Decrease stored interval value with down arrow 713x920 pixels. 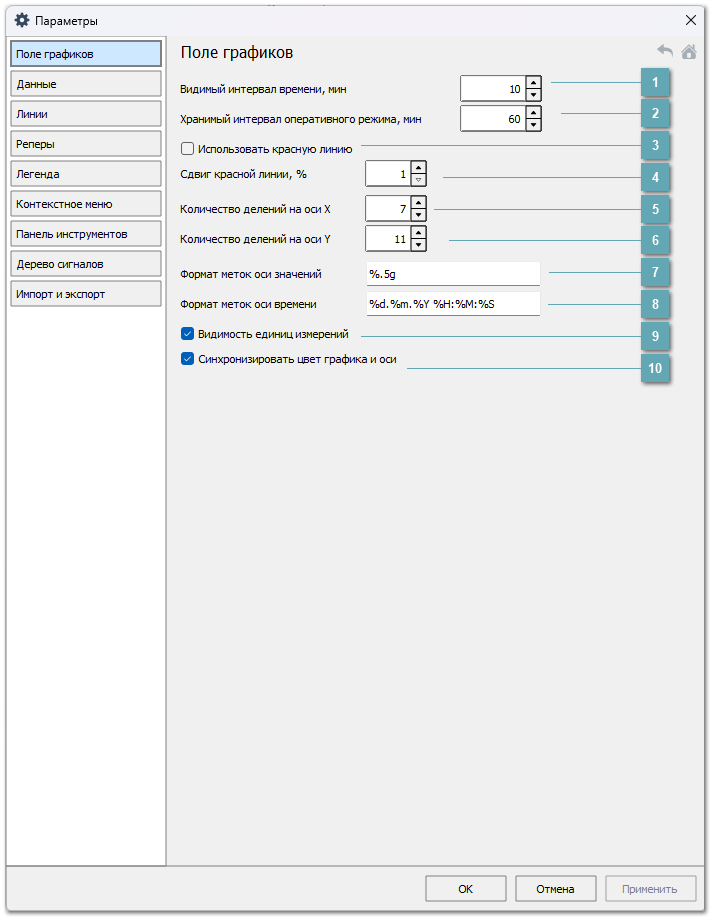point(533,125)
